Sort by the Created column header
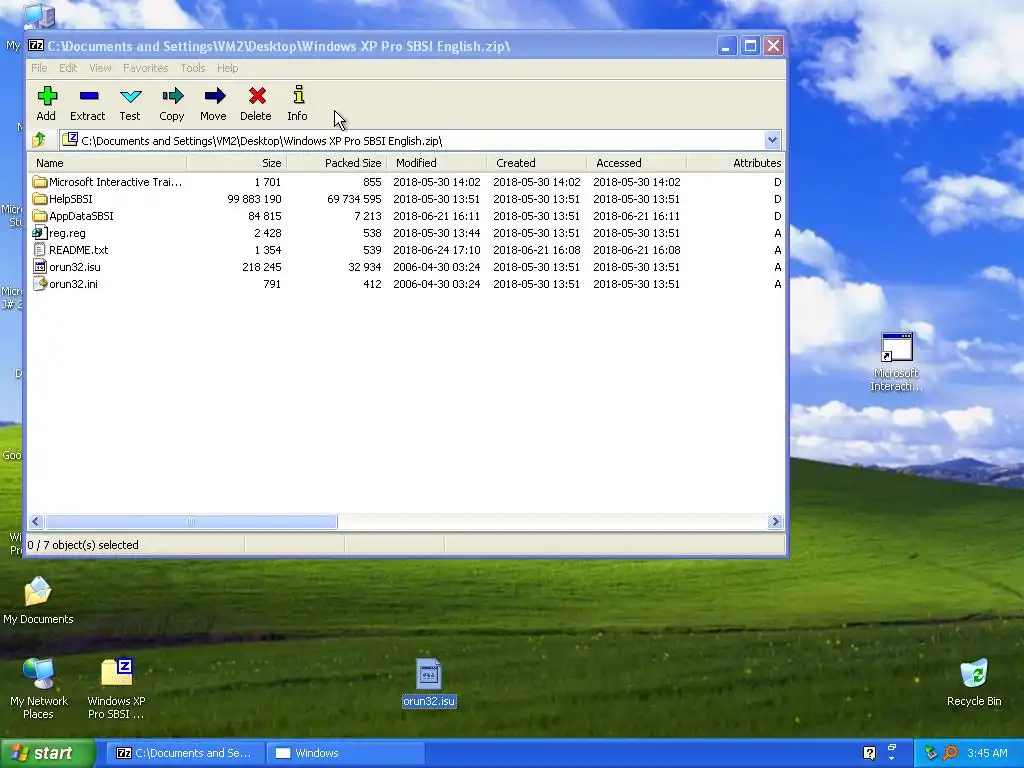The width and height of the screenshot is (1024, 768). tap(536, 163)
